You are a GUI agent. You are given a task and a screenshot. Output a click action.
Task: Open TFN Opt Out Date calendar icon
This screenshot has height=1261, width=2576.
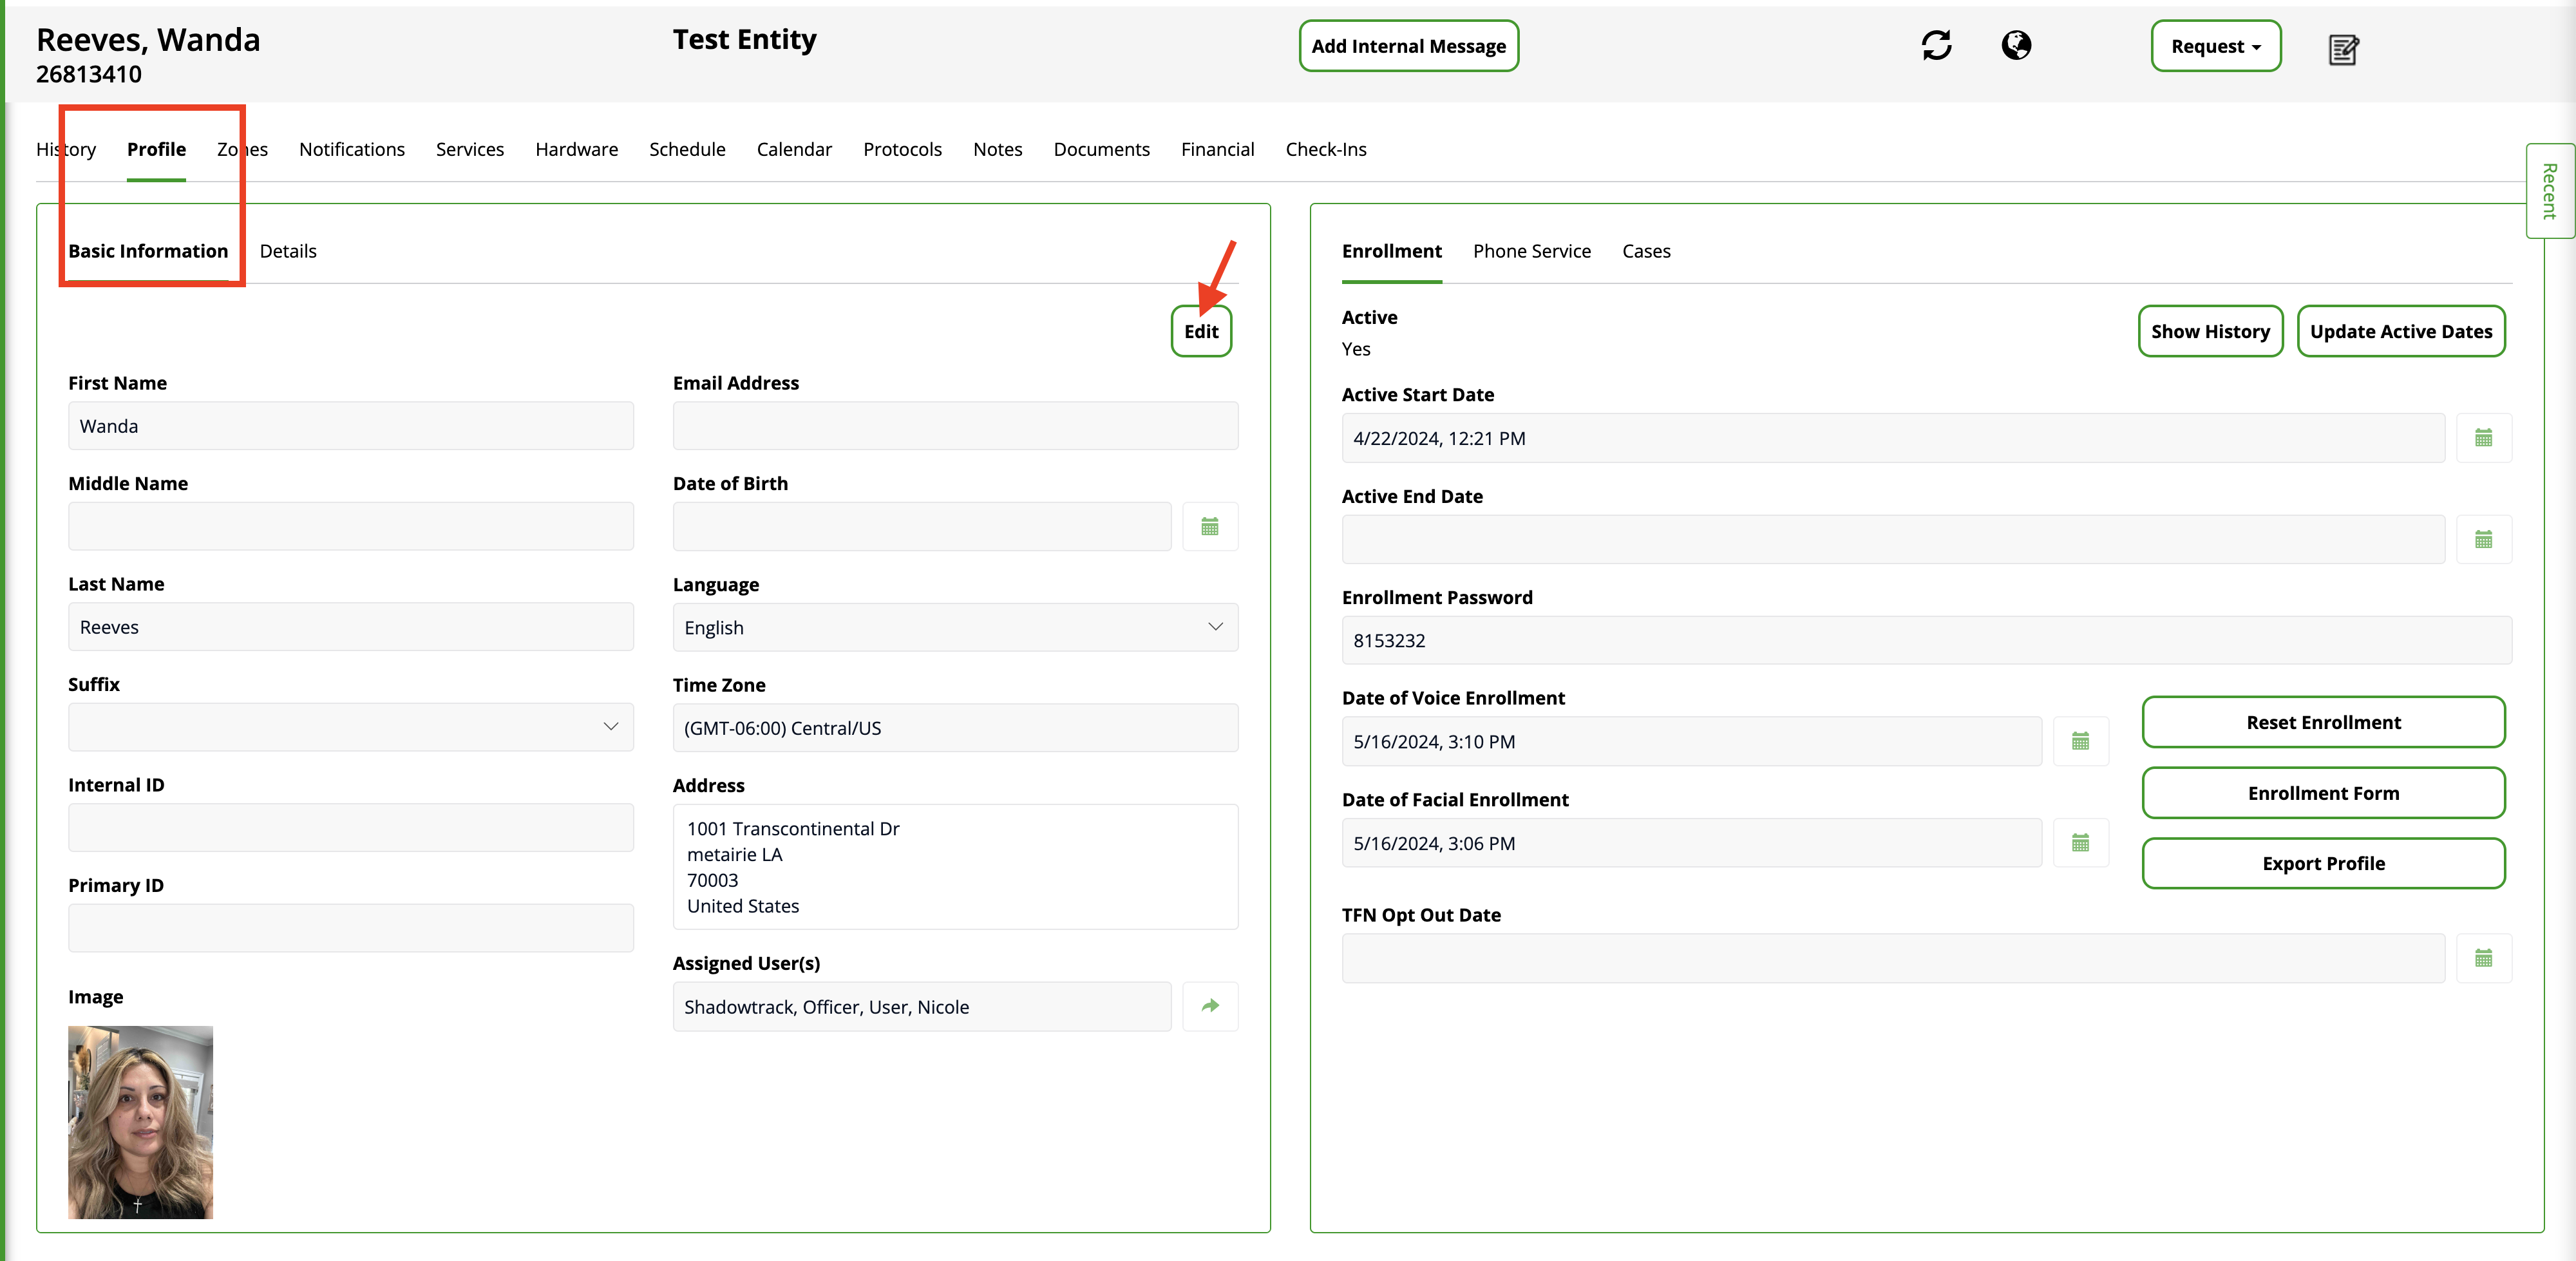pos(2483,958)
